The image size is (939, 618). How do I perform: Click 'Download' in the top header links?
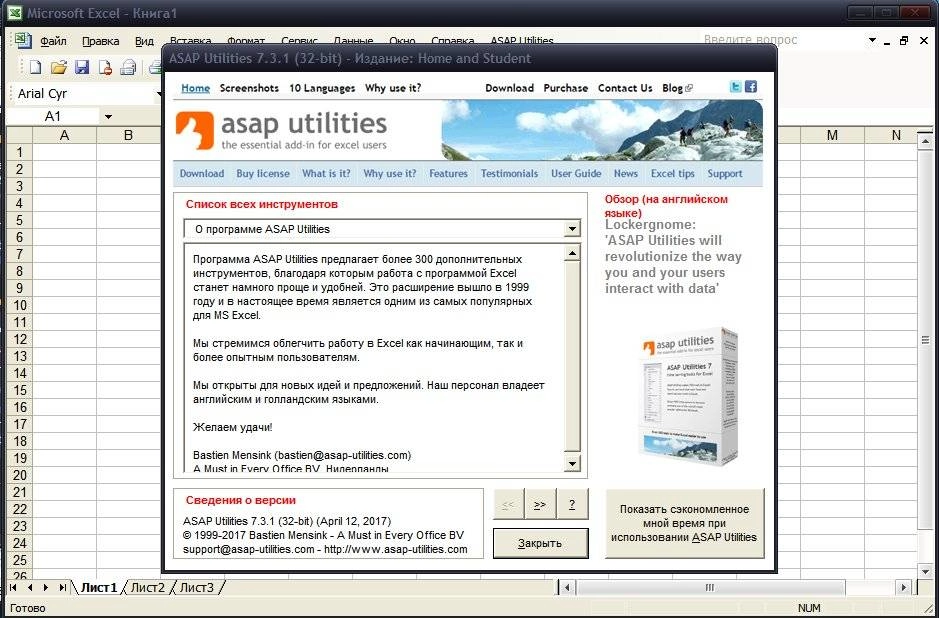click(x=509, y=88)
